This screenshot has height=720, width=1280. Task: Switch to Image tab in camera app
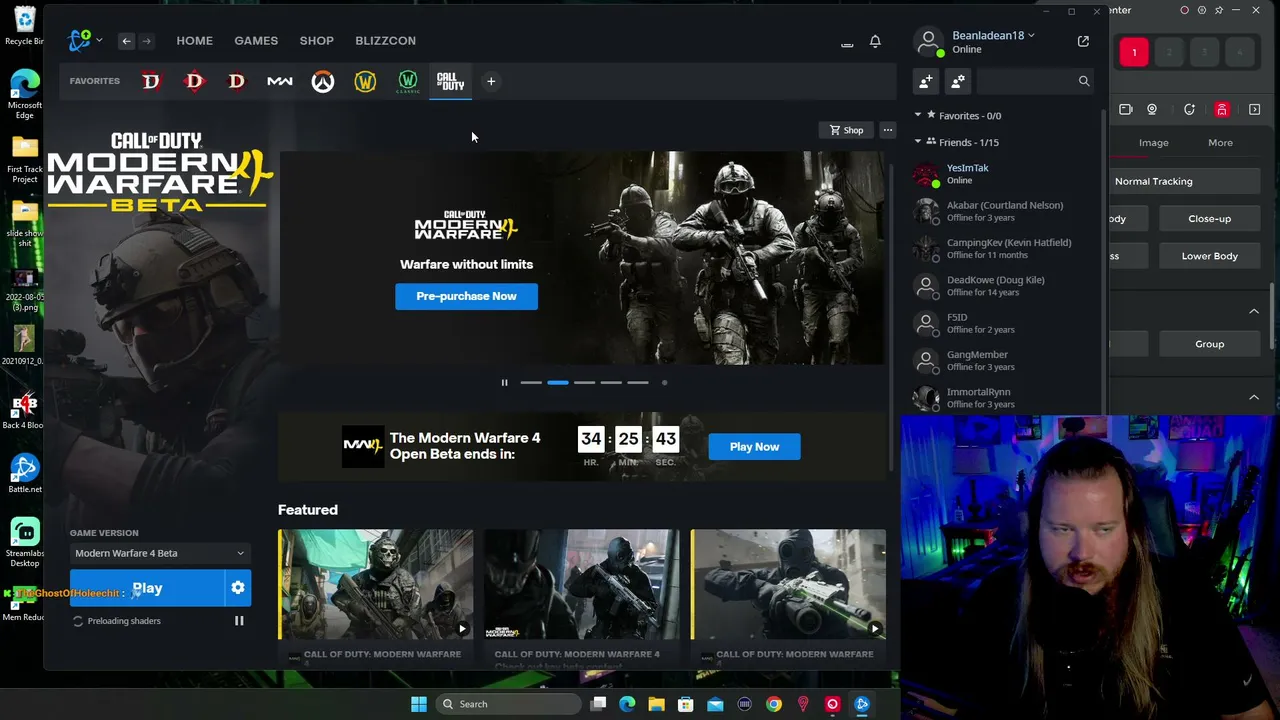(1153, 143)
